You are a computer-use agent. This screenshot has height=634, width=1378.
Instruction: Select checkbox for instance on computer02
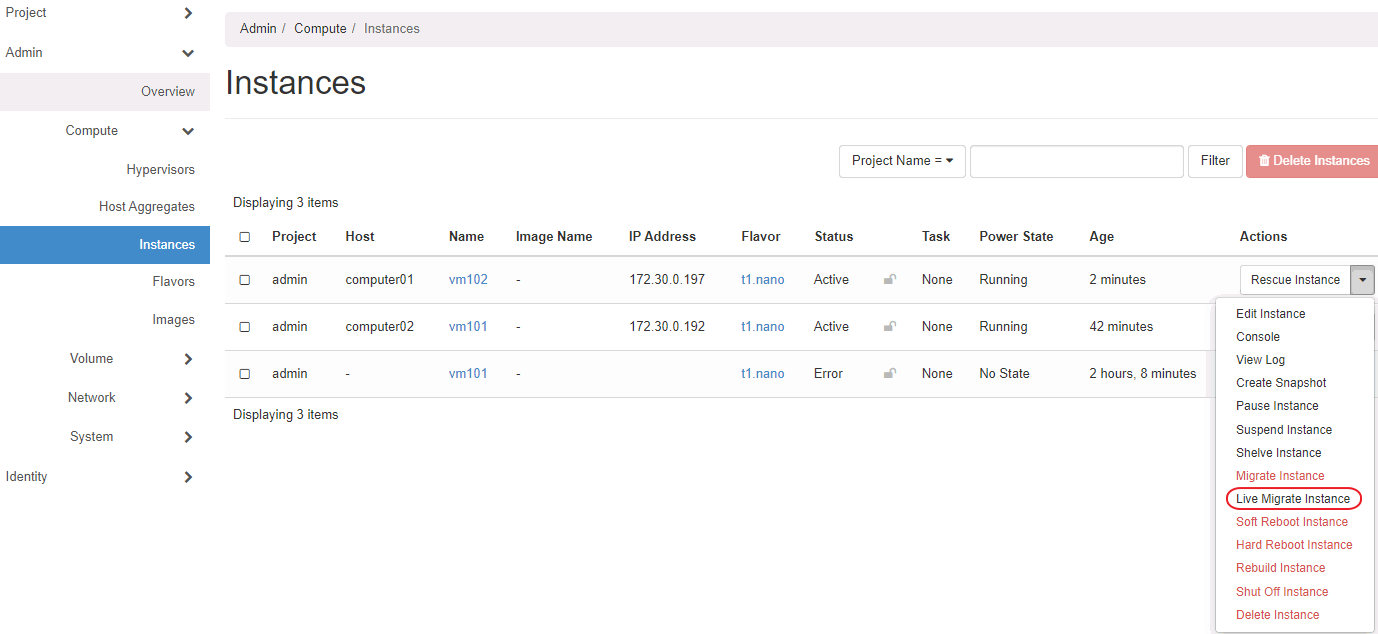(x=245, y=327)
